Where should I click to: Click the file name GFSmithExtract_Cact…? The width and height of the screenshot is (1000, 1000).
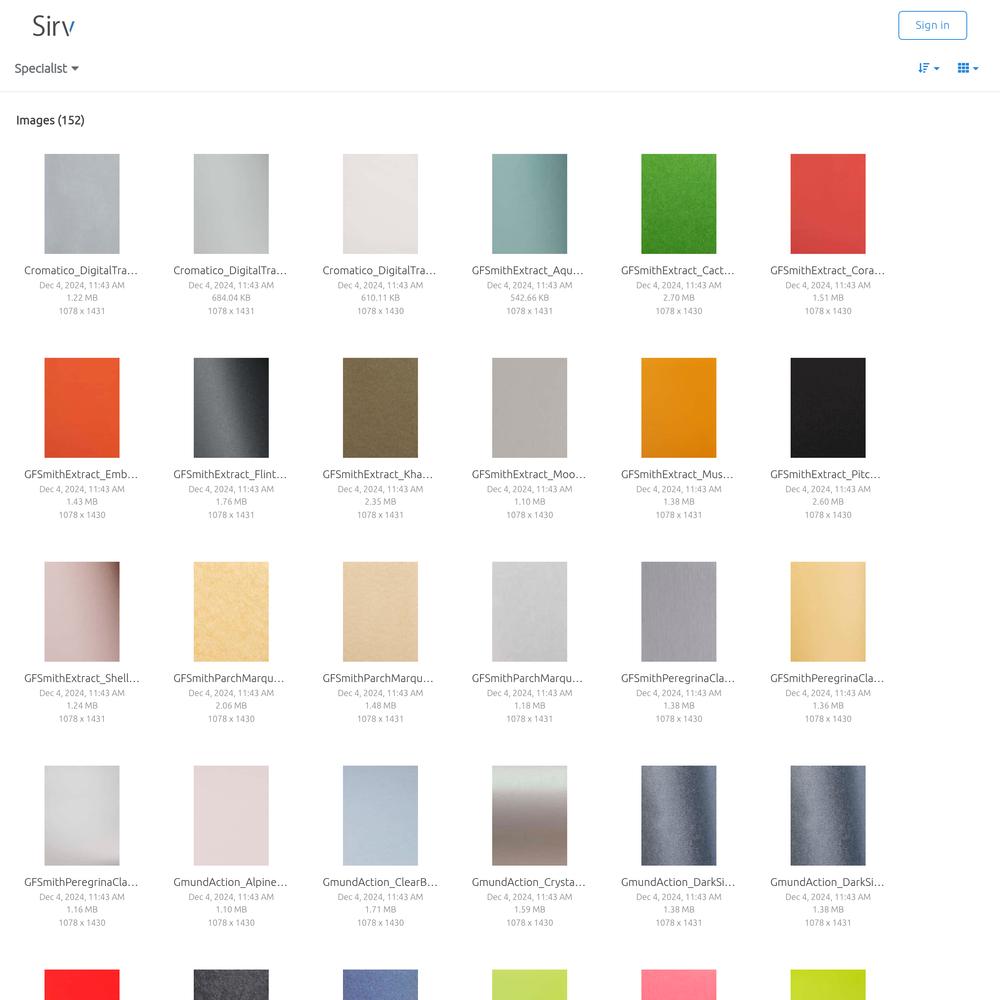pos(678,270)
